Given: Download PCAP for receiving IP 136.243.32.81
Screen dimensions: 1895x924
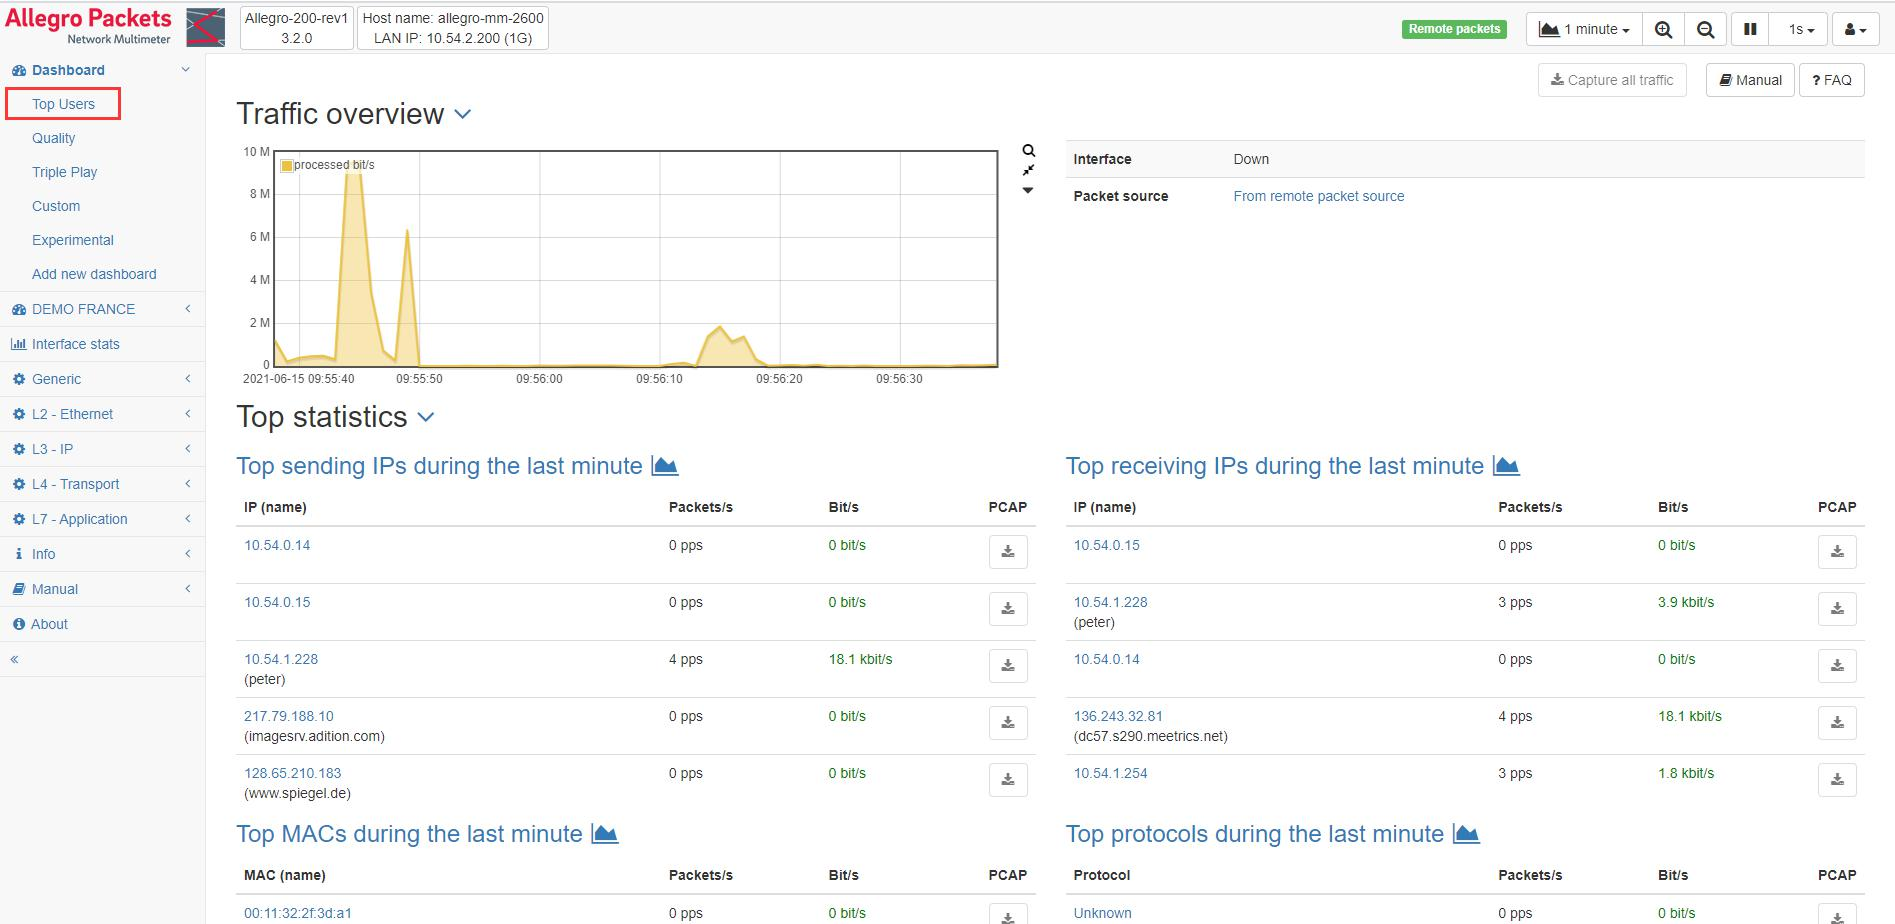Looking at the screenshot, I should coord(1837,723).
